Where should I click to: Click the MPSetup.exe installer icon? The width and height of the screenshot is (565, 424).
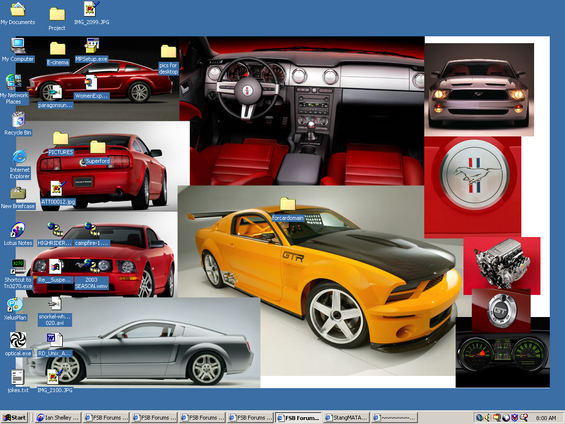pos(92,50)
